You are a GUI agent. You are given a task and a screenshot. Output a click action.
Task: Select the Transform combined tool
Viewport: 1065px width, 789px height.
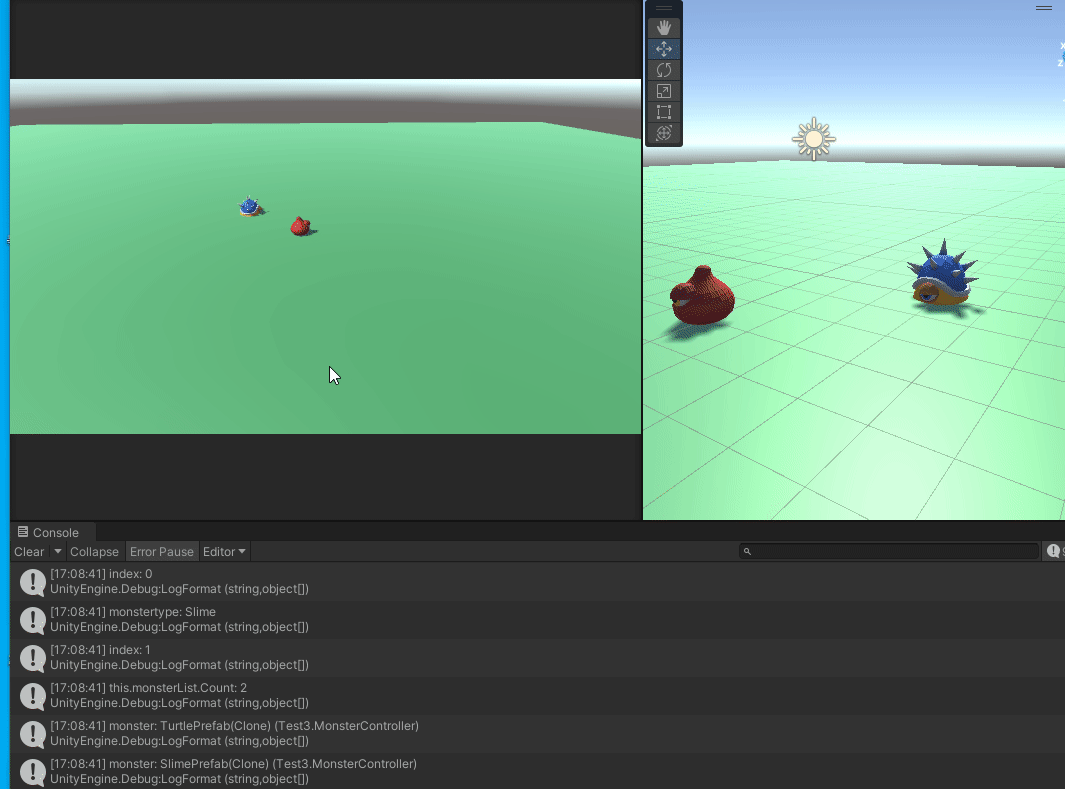click(664, 133)
